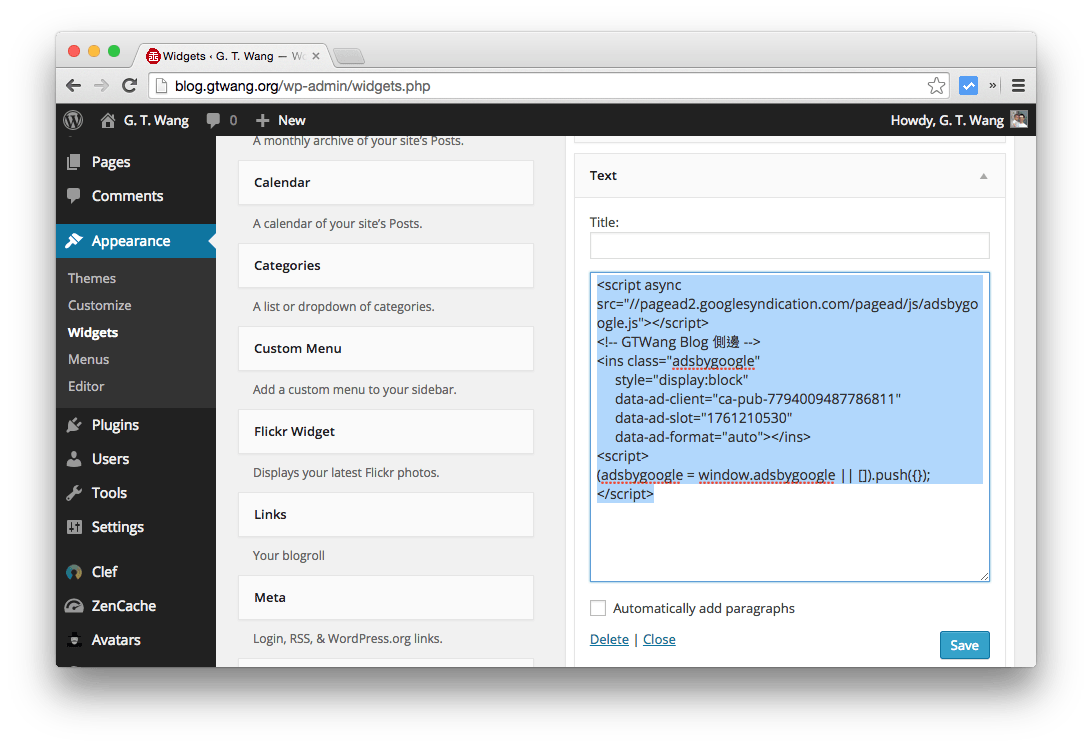Open Plugins via the plug icon
This screenshot has height=747, width=1092.
coord(75,424)
